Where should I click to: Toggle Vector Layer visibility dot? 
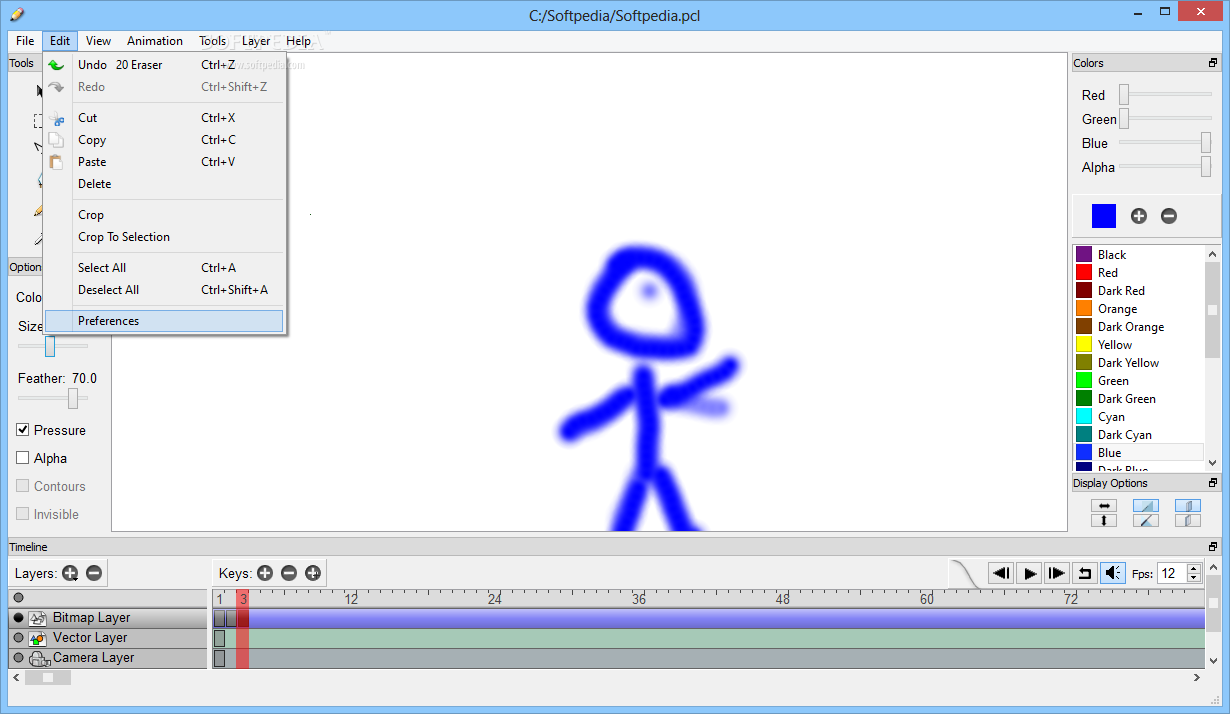[18, 638]
